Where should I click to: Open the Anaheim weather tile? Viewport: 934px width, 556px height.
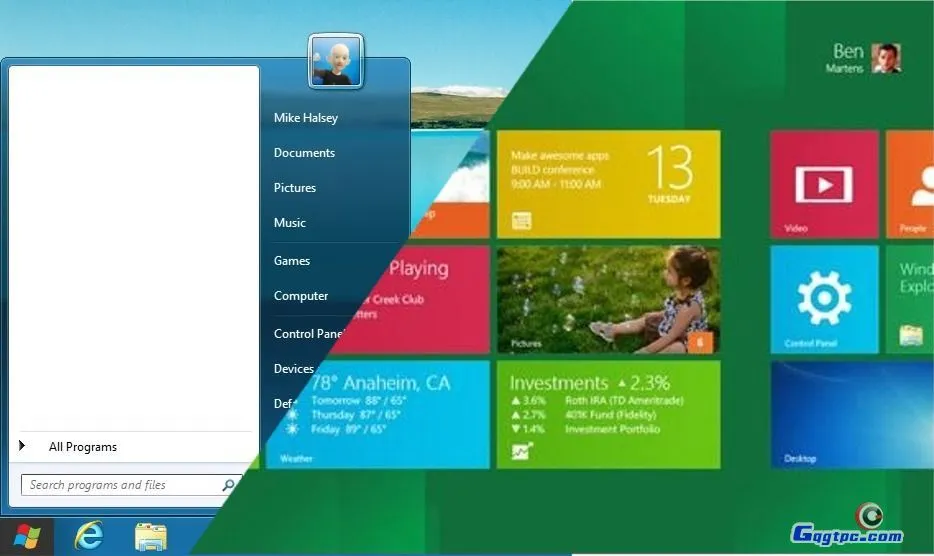pyautogui.click(x=400, y=414)
